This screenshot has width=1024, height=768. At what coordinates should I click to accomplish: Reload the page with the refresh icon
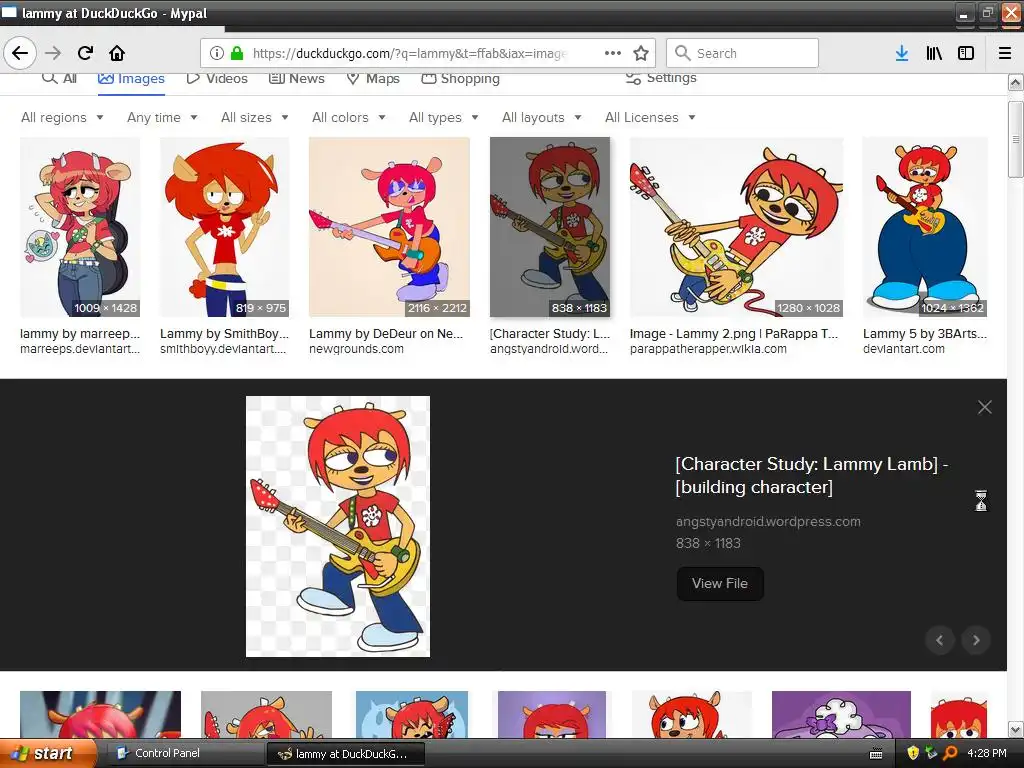pyautogui.click(x=86, y=53)
